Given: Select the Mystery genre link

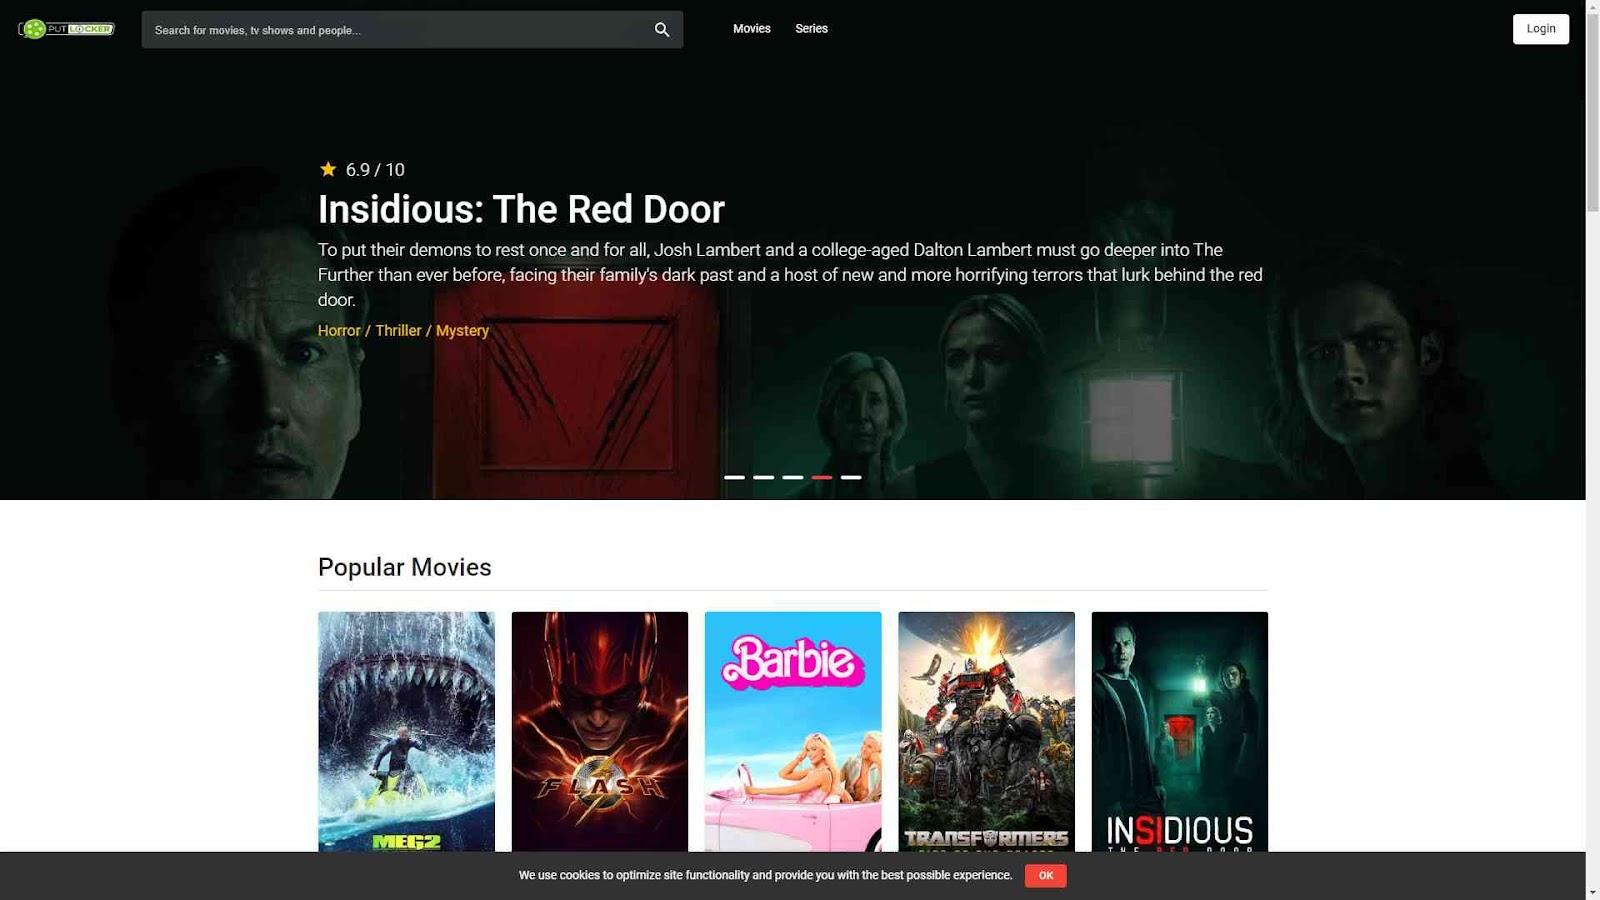Looking at the screenshot, I should coord(462,330).
